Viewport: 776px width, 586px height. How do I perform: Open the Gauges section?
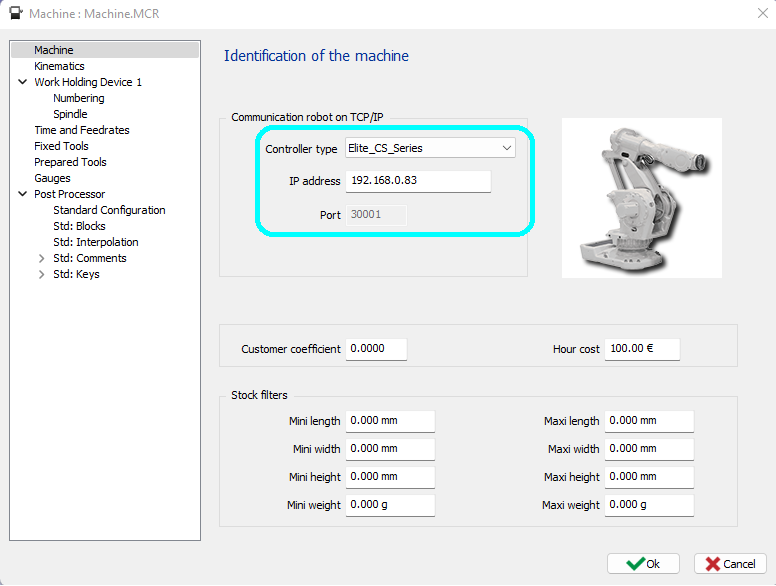52,178
